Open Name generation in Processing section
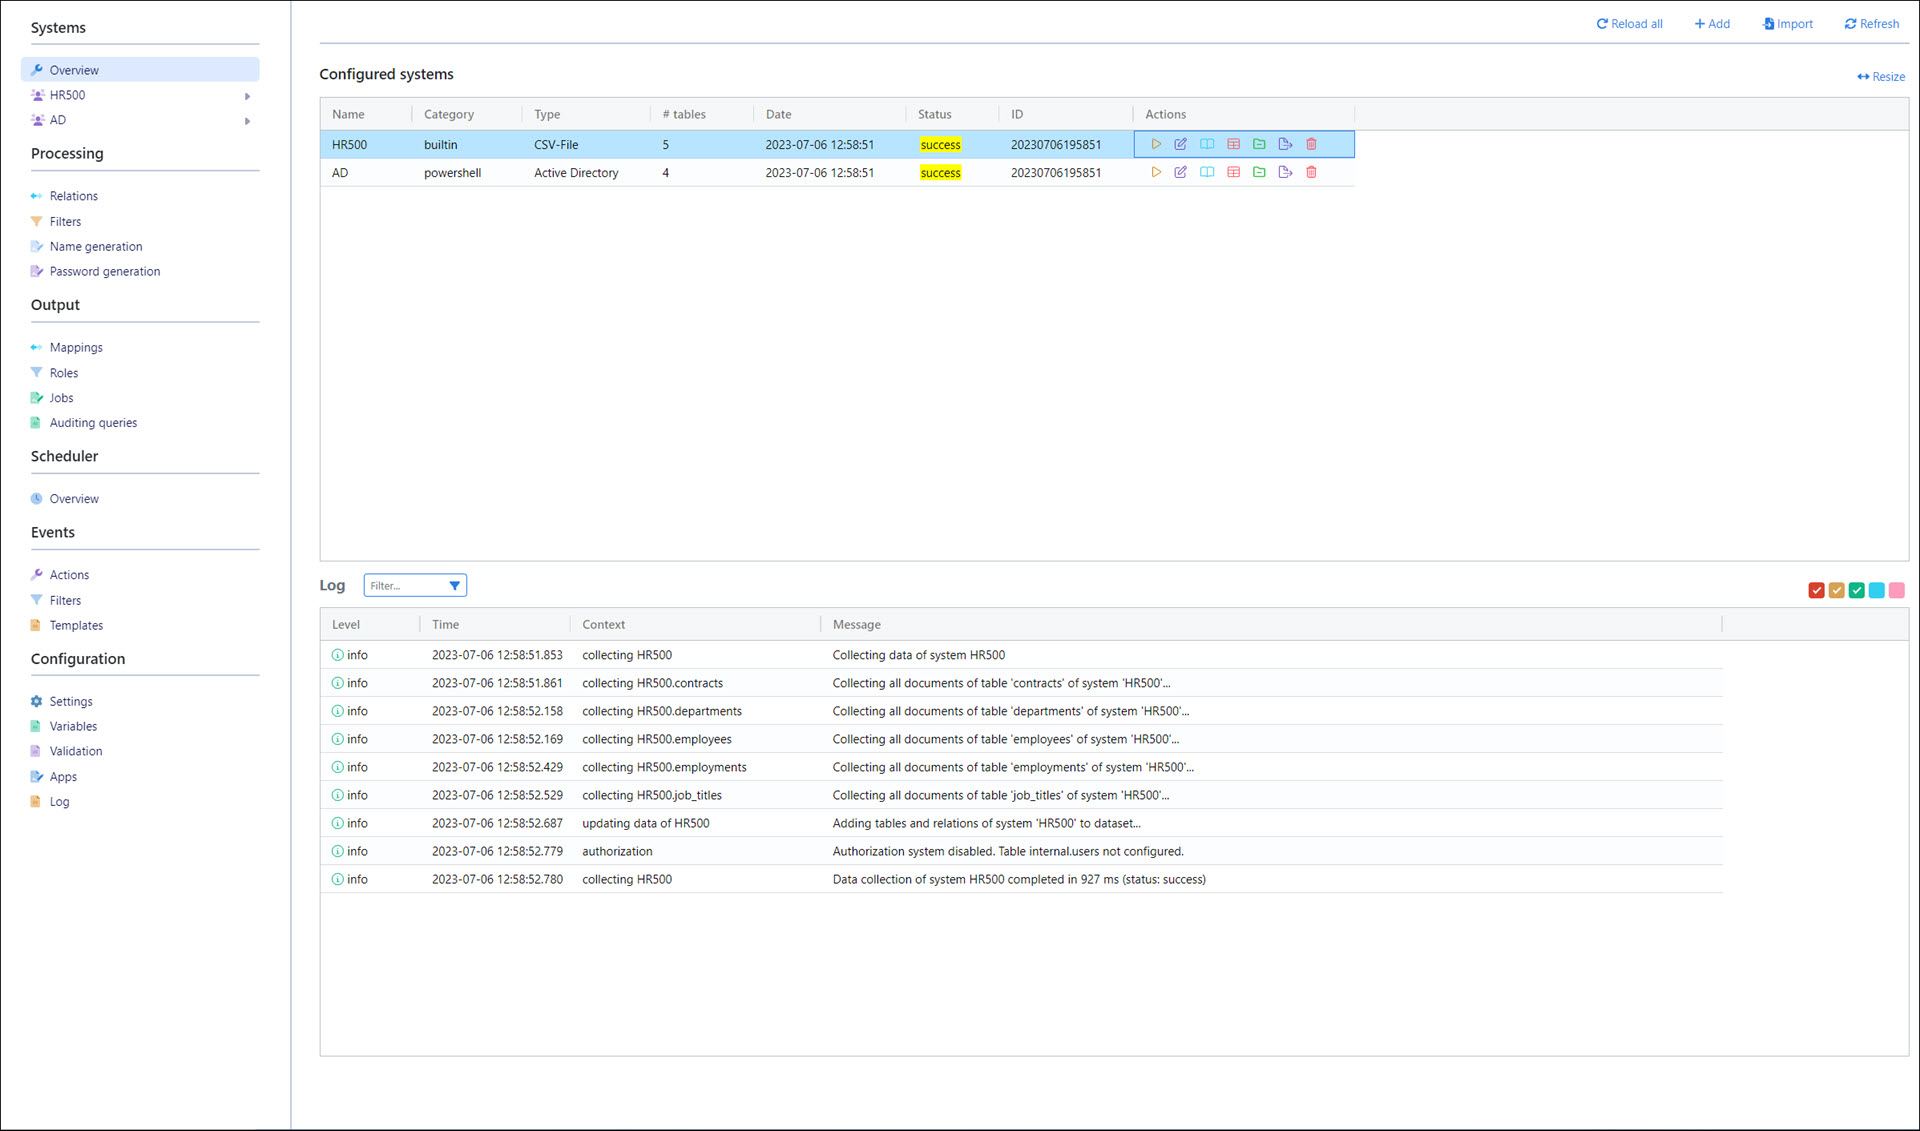 (x=96, y=246)
